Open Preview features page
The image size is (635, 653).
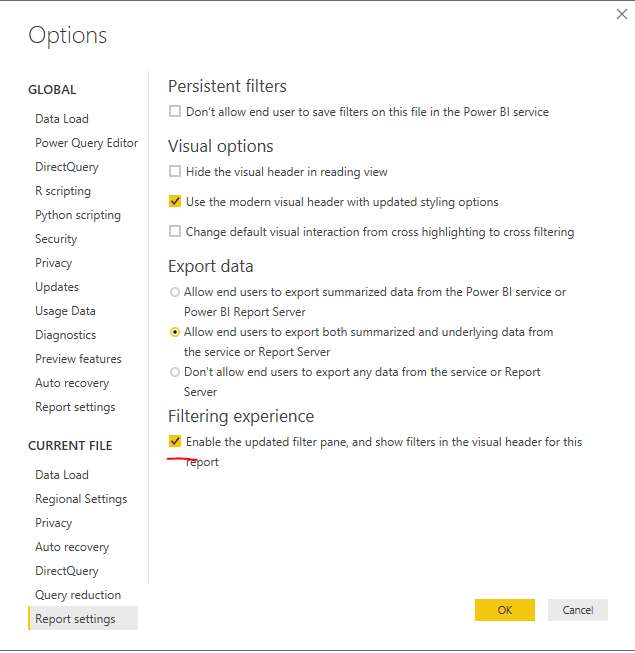78,359
